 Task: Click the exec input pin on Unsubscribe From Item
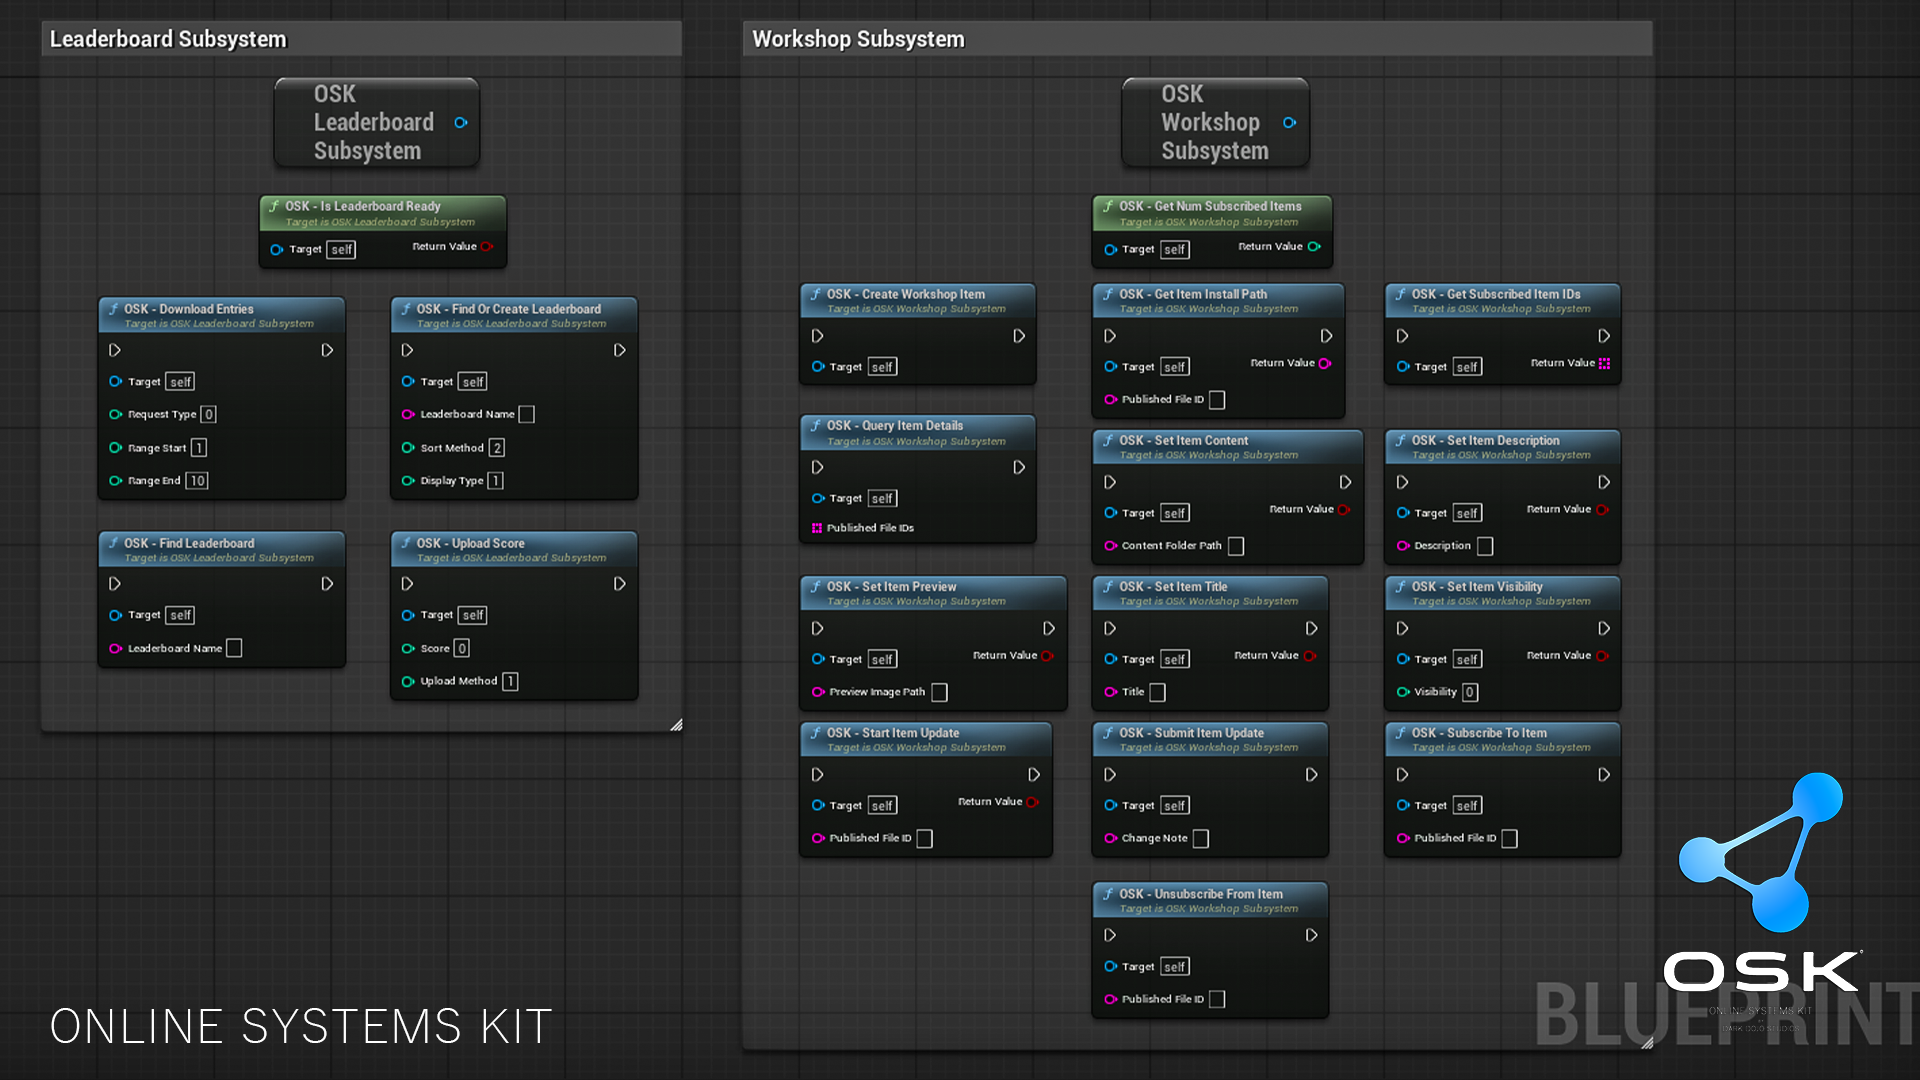click(1109, 935)
